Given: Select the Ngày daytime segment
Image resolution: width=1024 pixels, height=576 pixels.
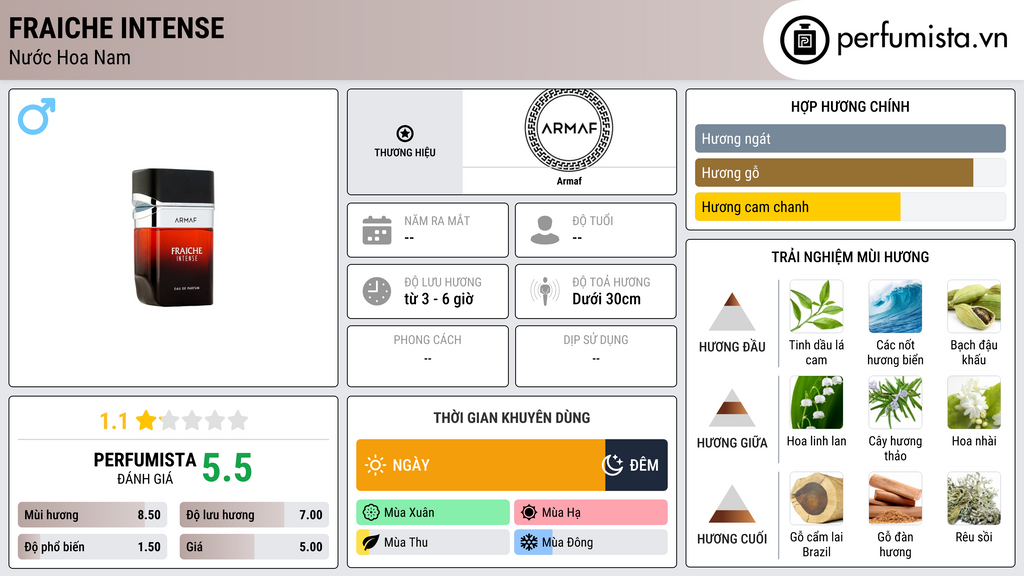Looking at the screenshot, I should coord(480,465).
